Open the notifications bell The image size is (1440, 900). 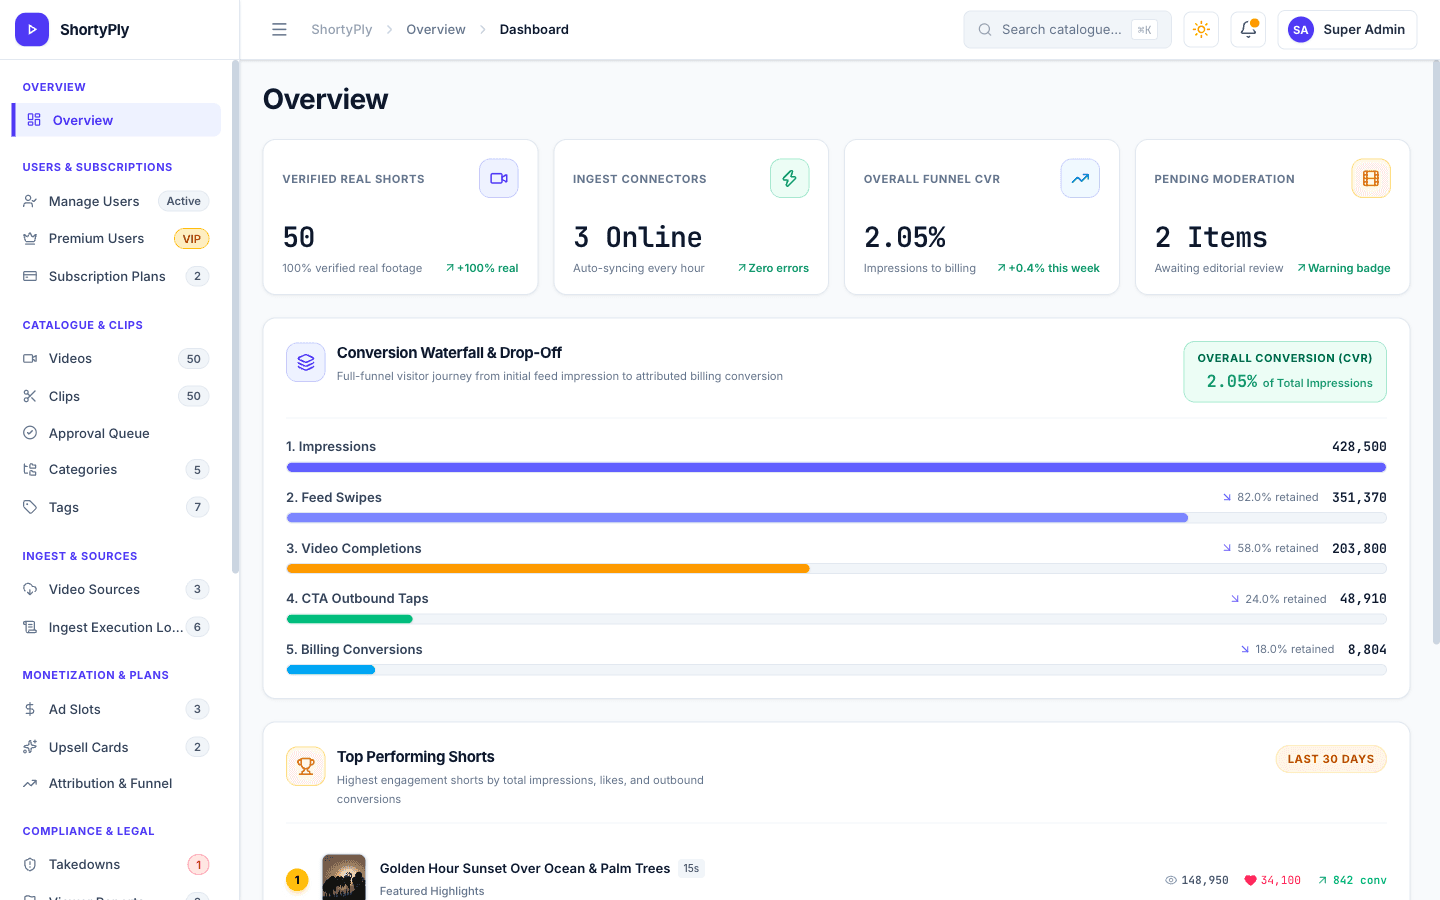point(1248,30)
